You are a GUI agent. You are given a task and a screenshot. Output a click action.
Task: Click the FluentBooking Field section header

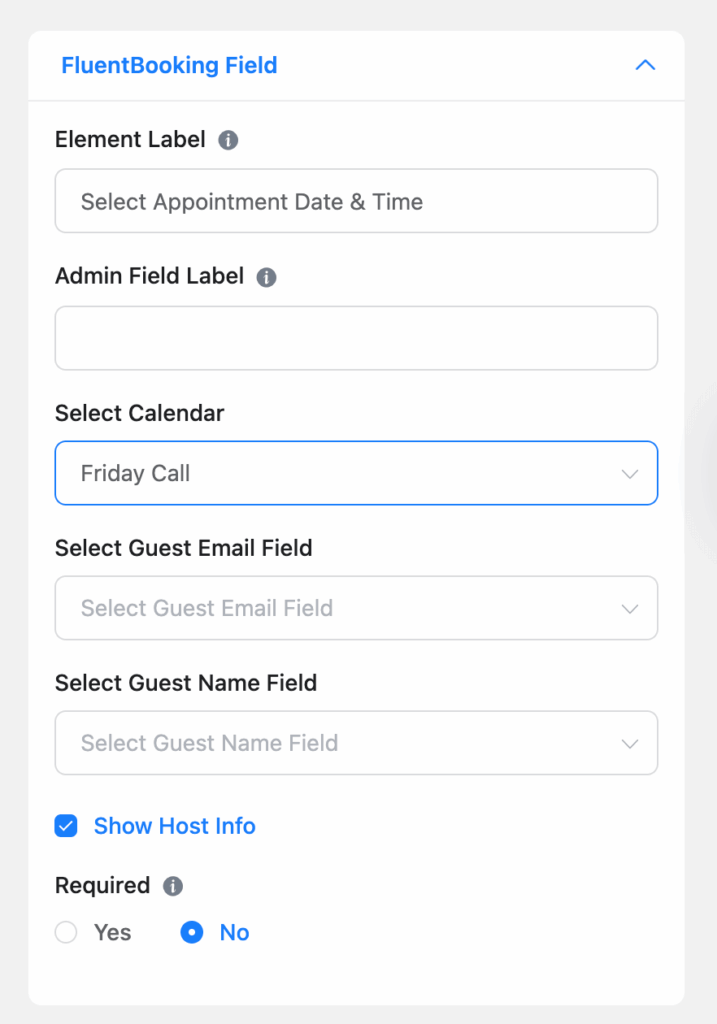(169, 65)
